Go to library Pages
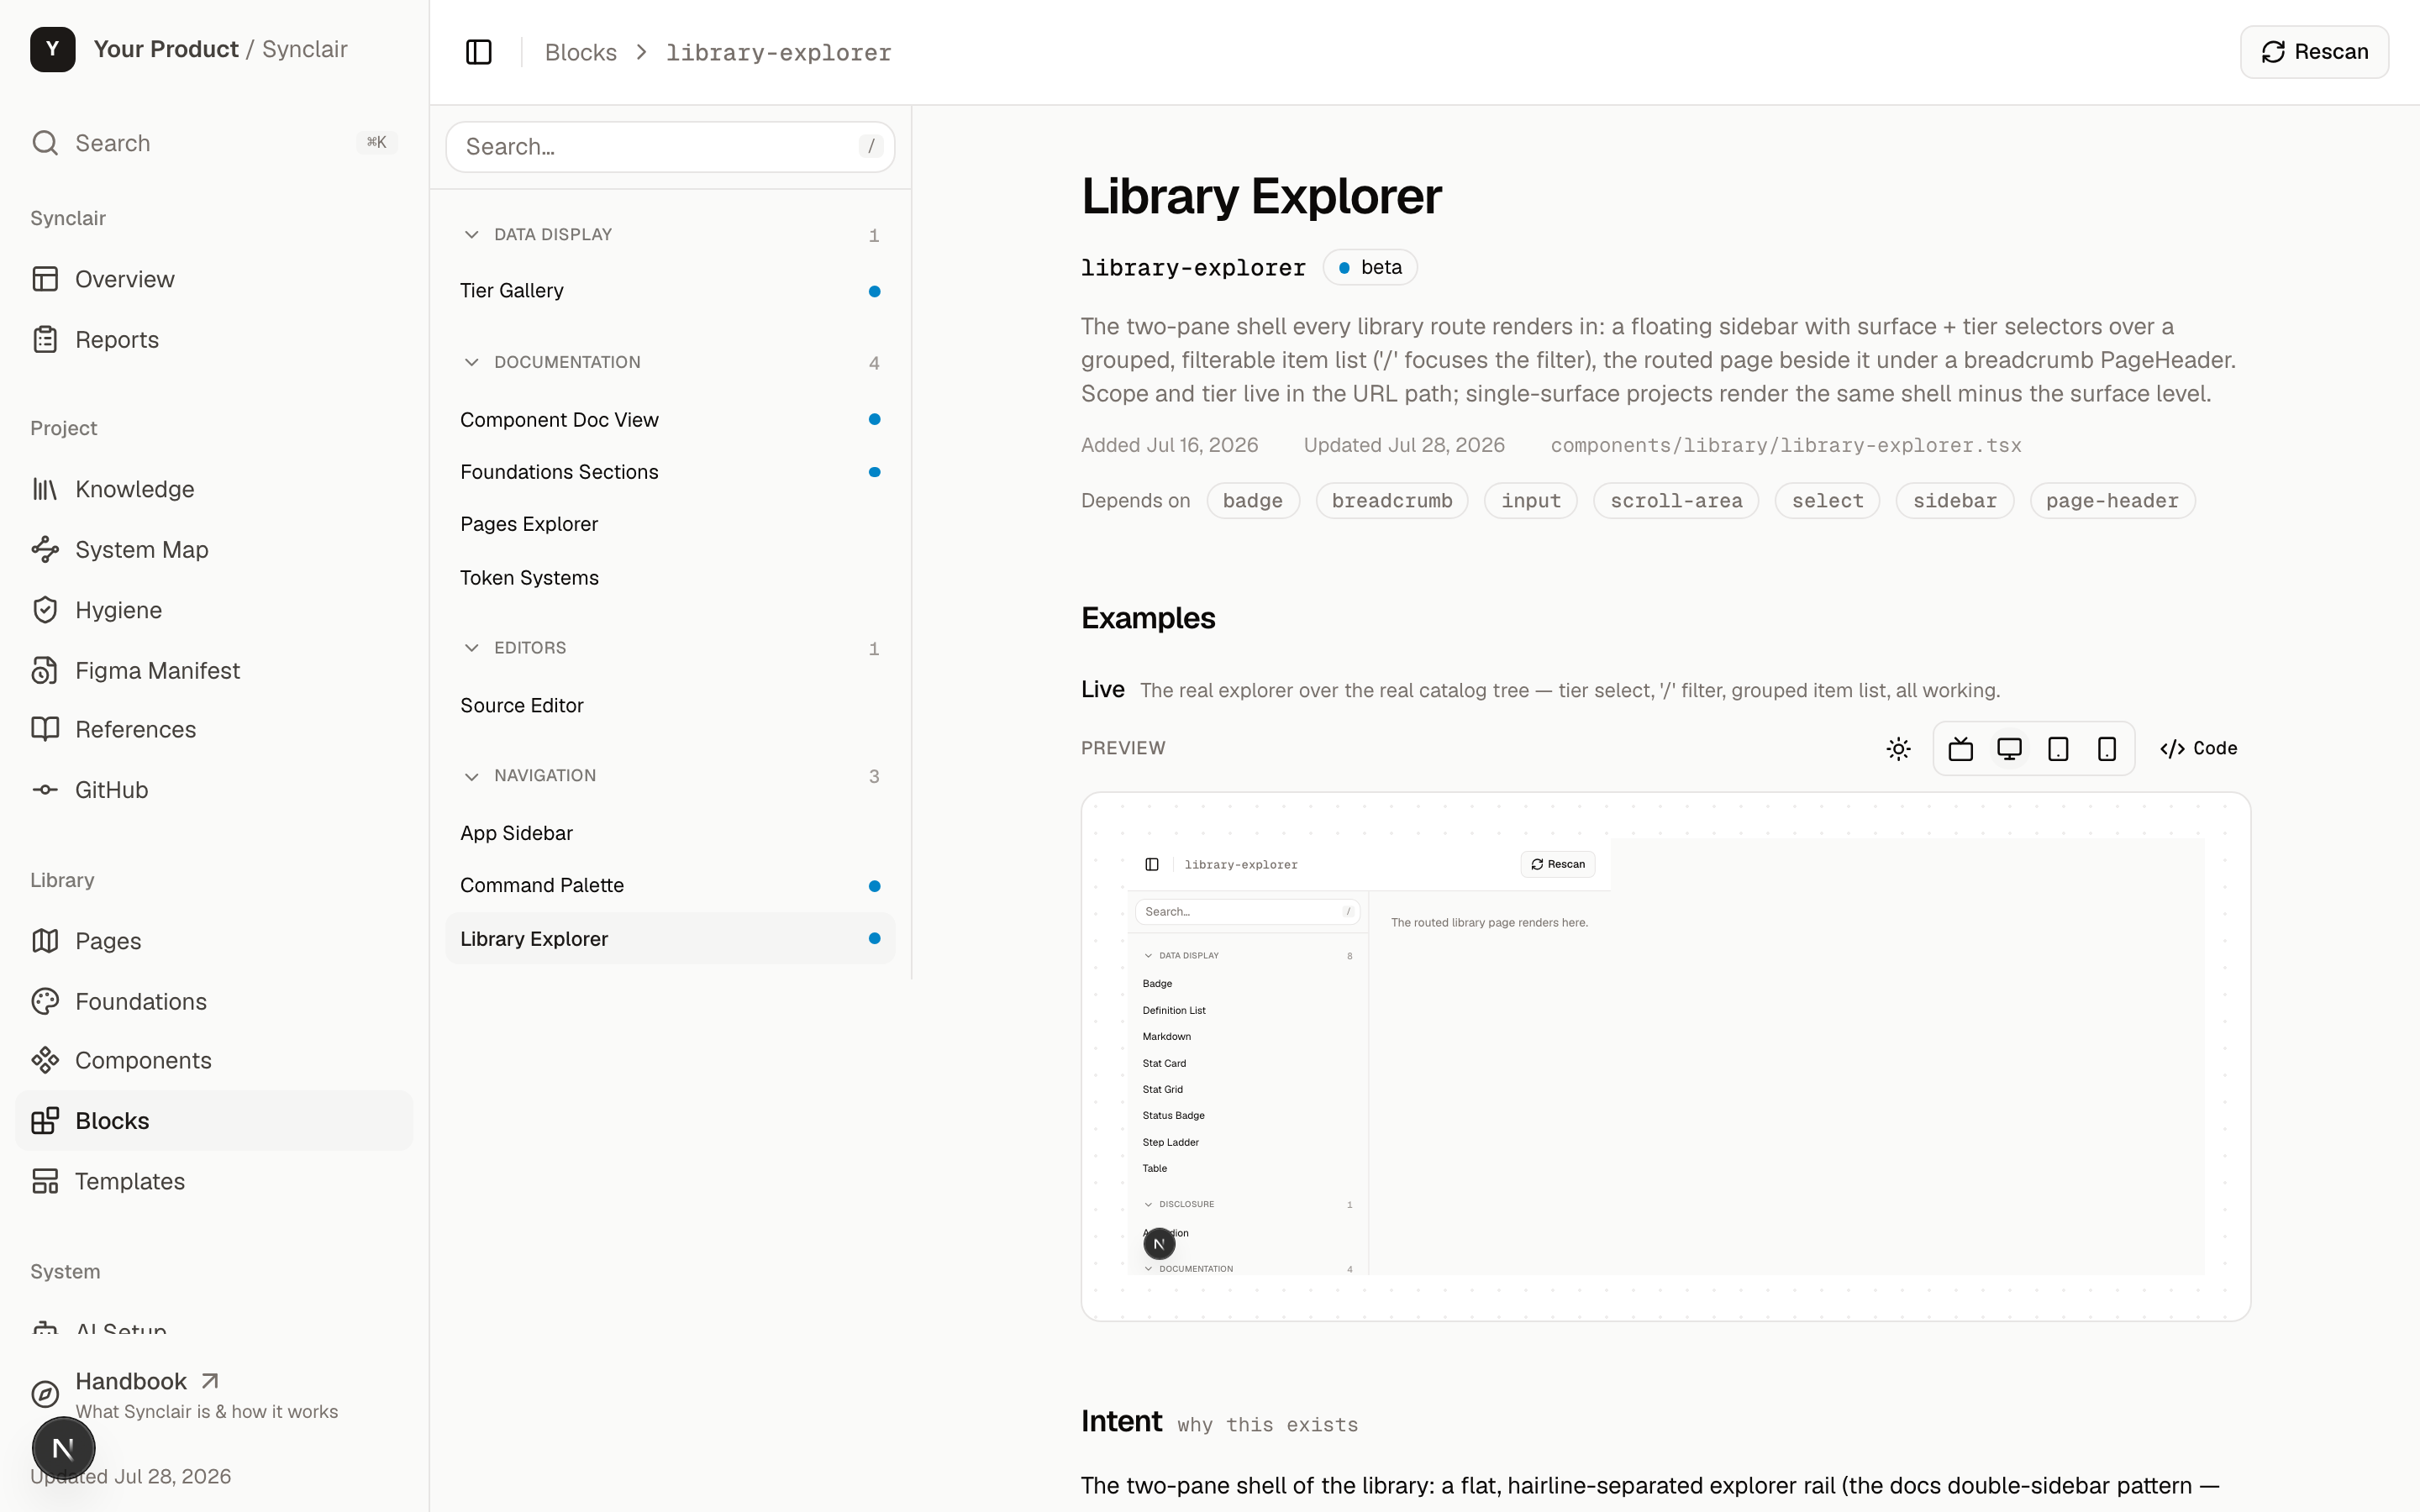The height and width of the screenshot is (1512, 2420). click(x=214, y=941)
